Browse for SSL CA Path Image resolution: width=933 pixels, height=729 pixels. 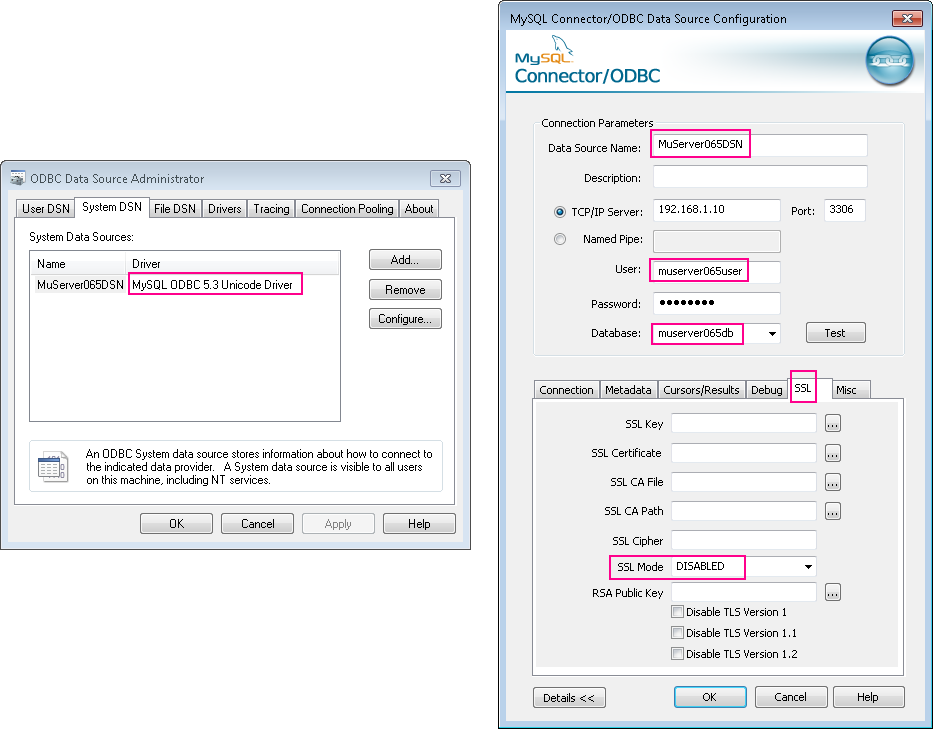pyautogui.click(x=832, y=511)
